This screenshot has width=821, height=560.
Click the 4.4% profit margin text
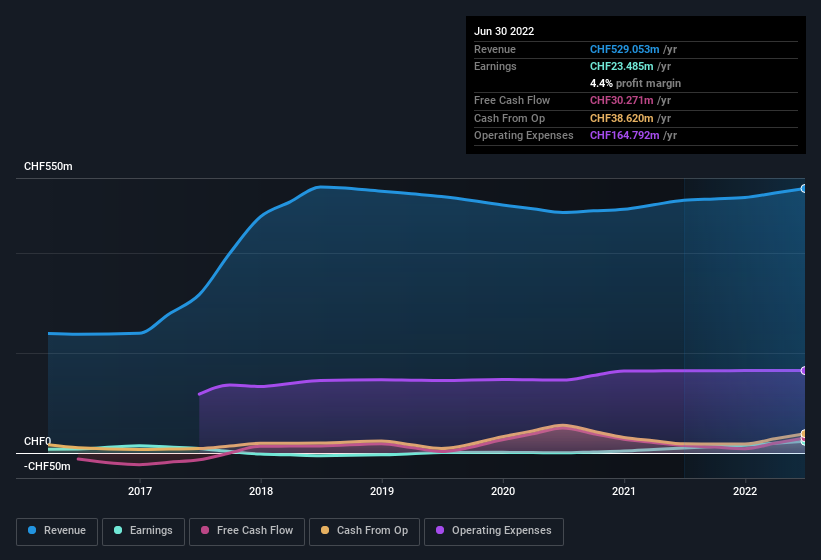point(635,83)
